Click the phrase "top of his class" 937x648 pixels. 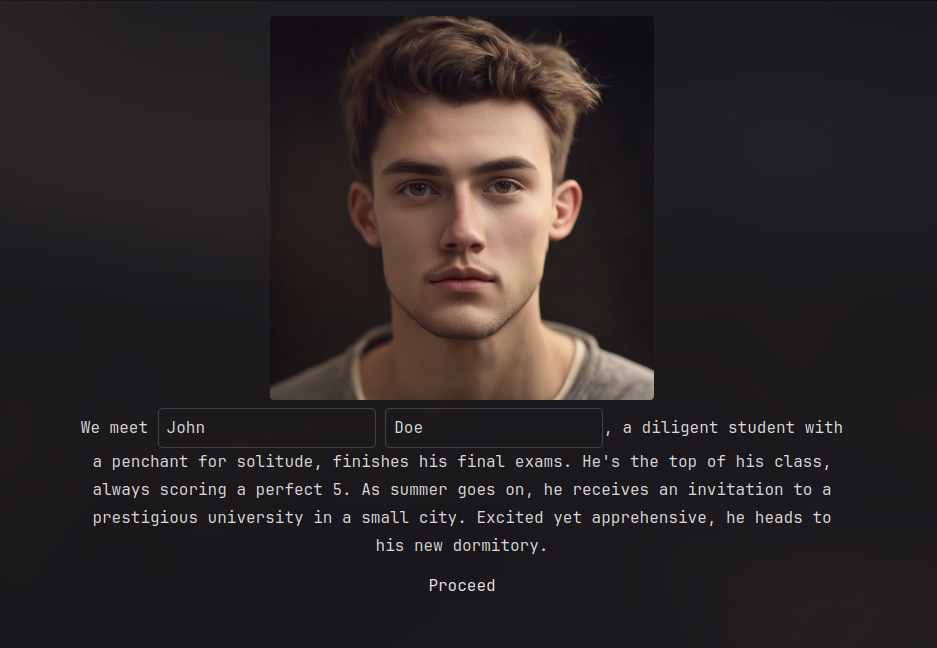pyautogui.click(x=747, y=461)
